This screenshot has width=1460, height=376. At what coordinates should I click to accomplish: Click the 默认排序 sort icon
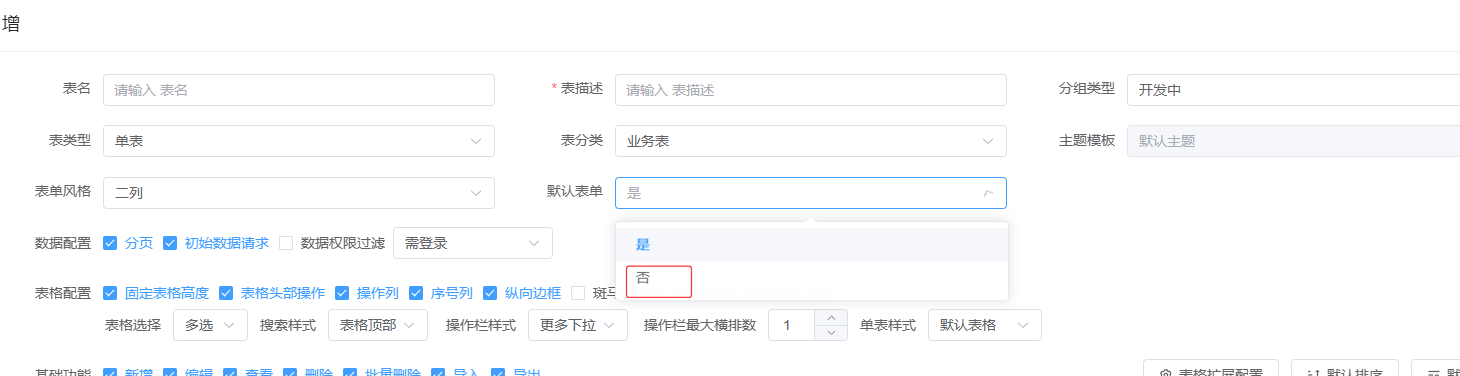pos(1313,373)
